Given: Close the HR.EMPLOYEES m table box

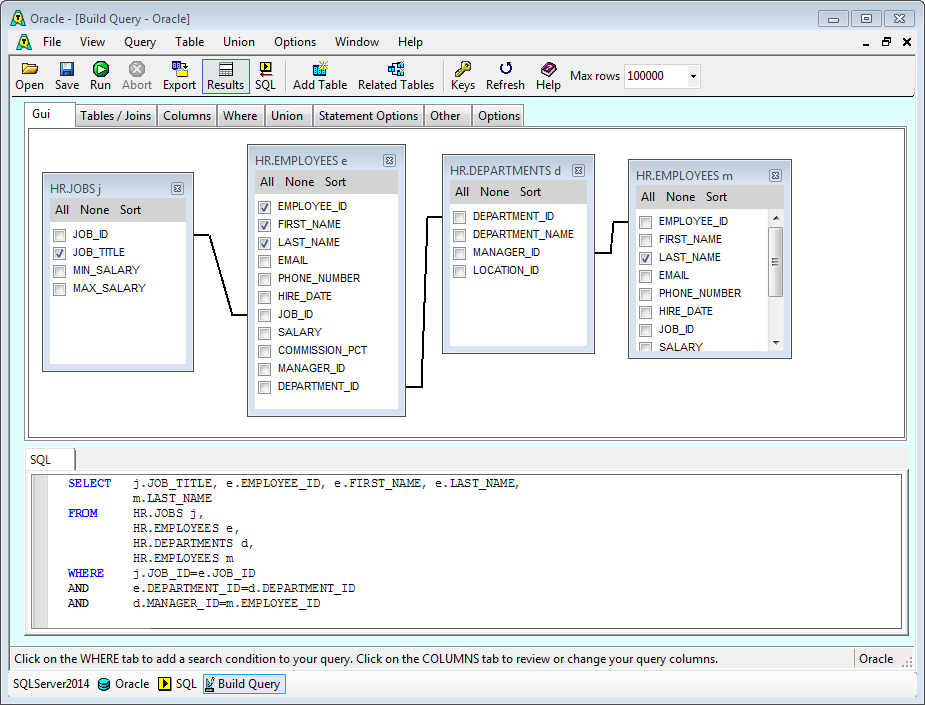Looking at the screenshot, I should [776, 176].
